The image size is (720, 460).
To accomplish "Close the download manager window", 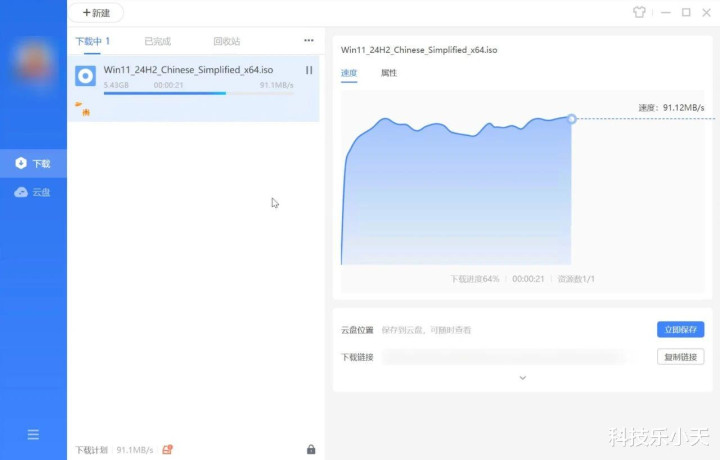I will click(x=707, y=12).
